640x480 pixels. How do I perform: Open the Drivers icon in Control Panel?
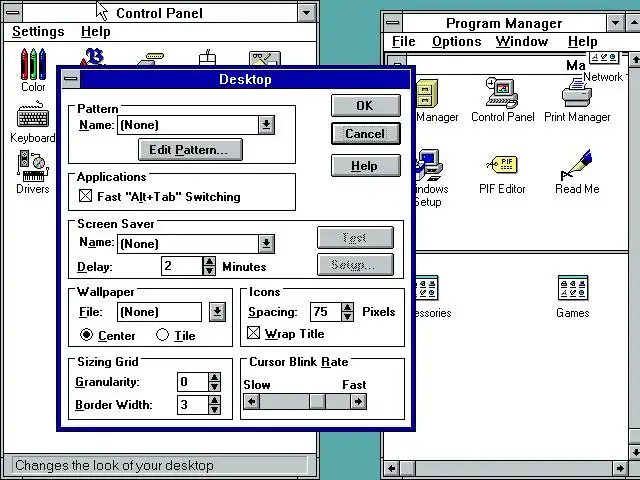33,171
